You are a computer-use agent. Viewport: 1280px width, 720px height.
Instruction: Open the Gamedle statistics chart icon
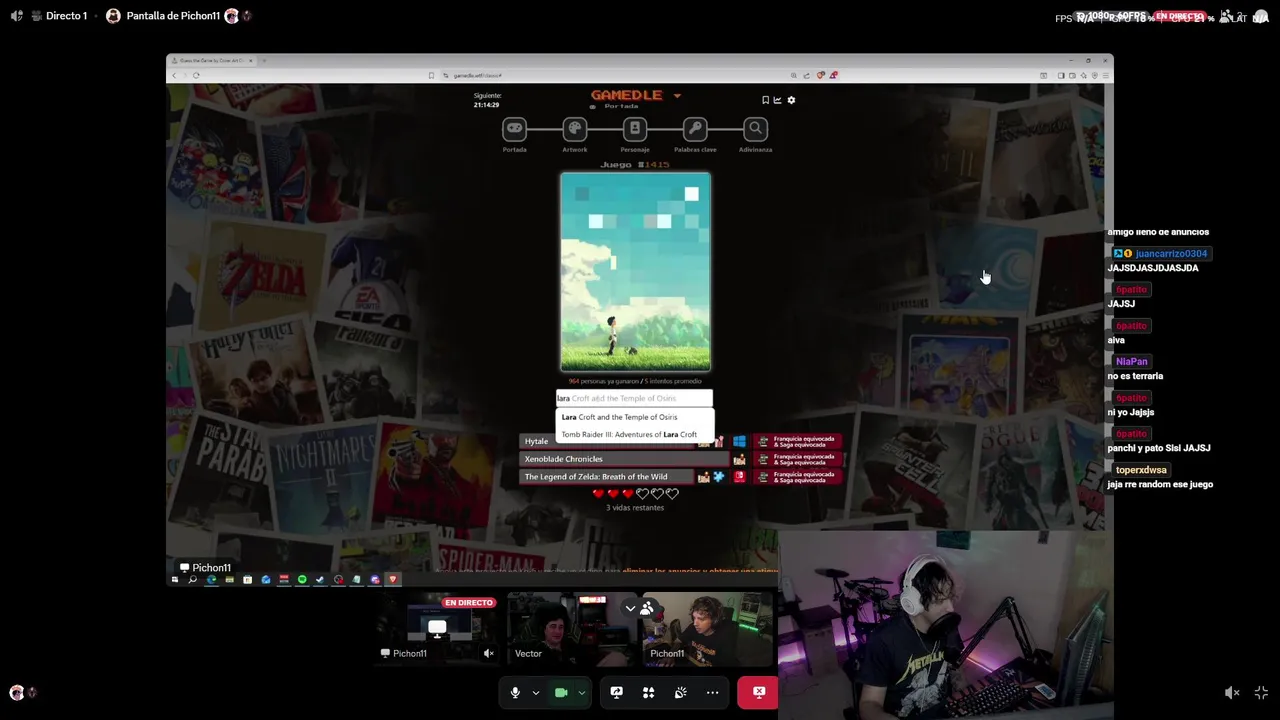pyautogui.click(x=778, y=100)
